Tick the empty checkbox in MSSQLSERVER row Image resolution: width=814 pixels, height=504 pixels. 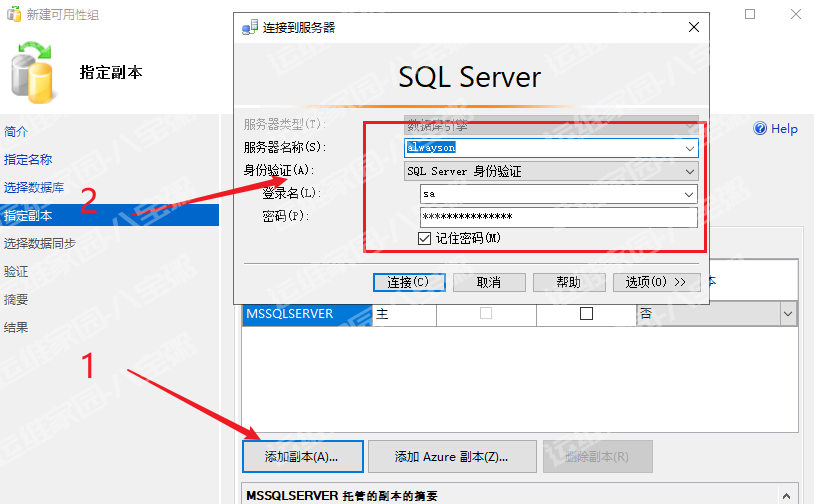(x=586, y=314)
